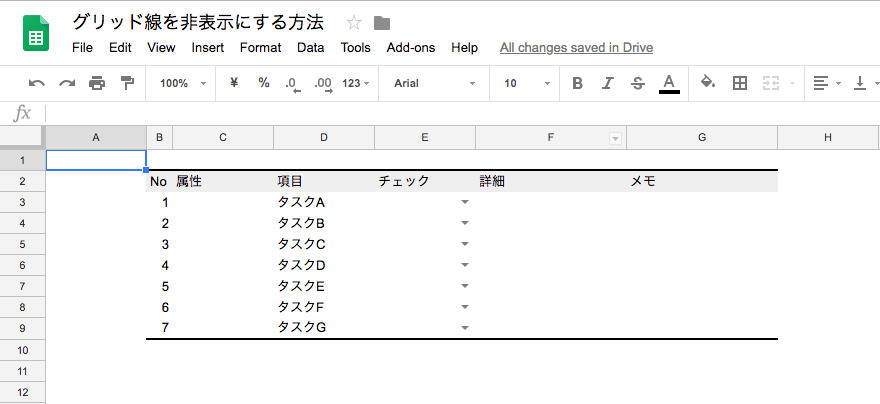Select the cell containing タスクF
The height and width of the screenshot is (404, 880).
click(324, 307)
